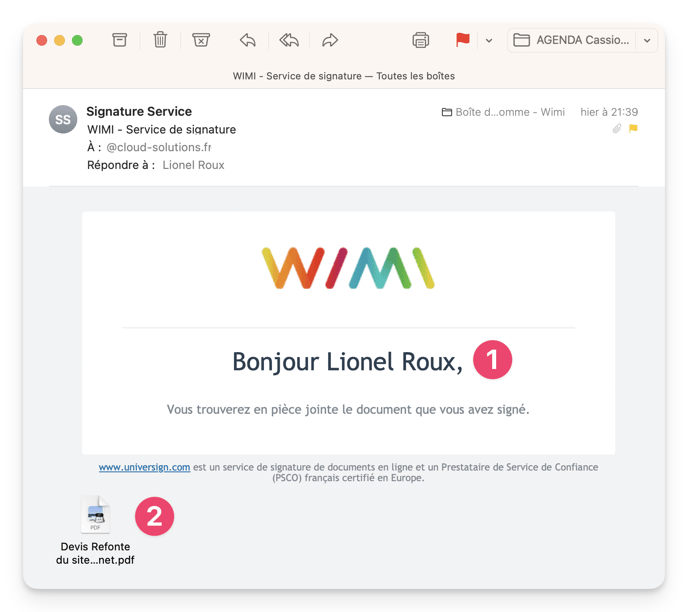This screenshot has width=688, height=612.
Task: Delete the email using the trash icon
Action: click(160, 40)
